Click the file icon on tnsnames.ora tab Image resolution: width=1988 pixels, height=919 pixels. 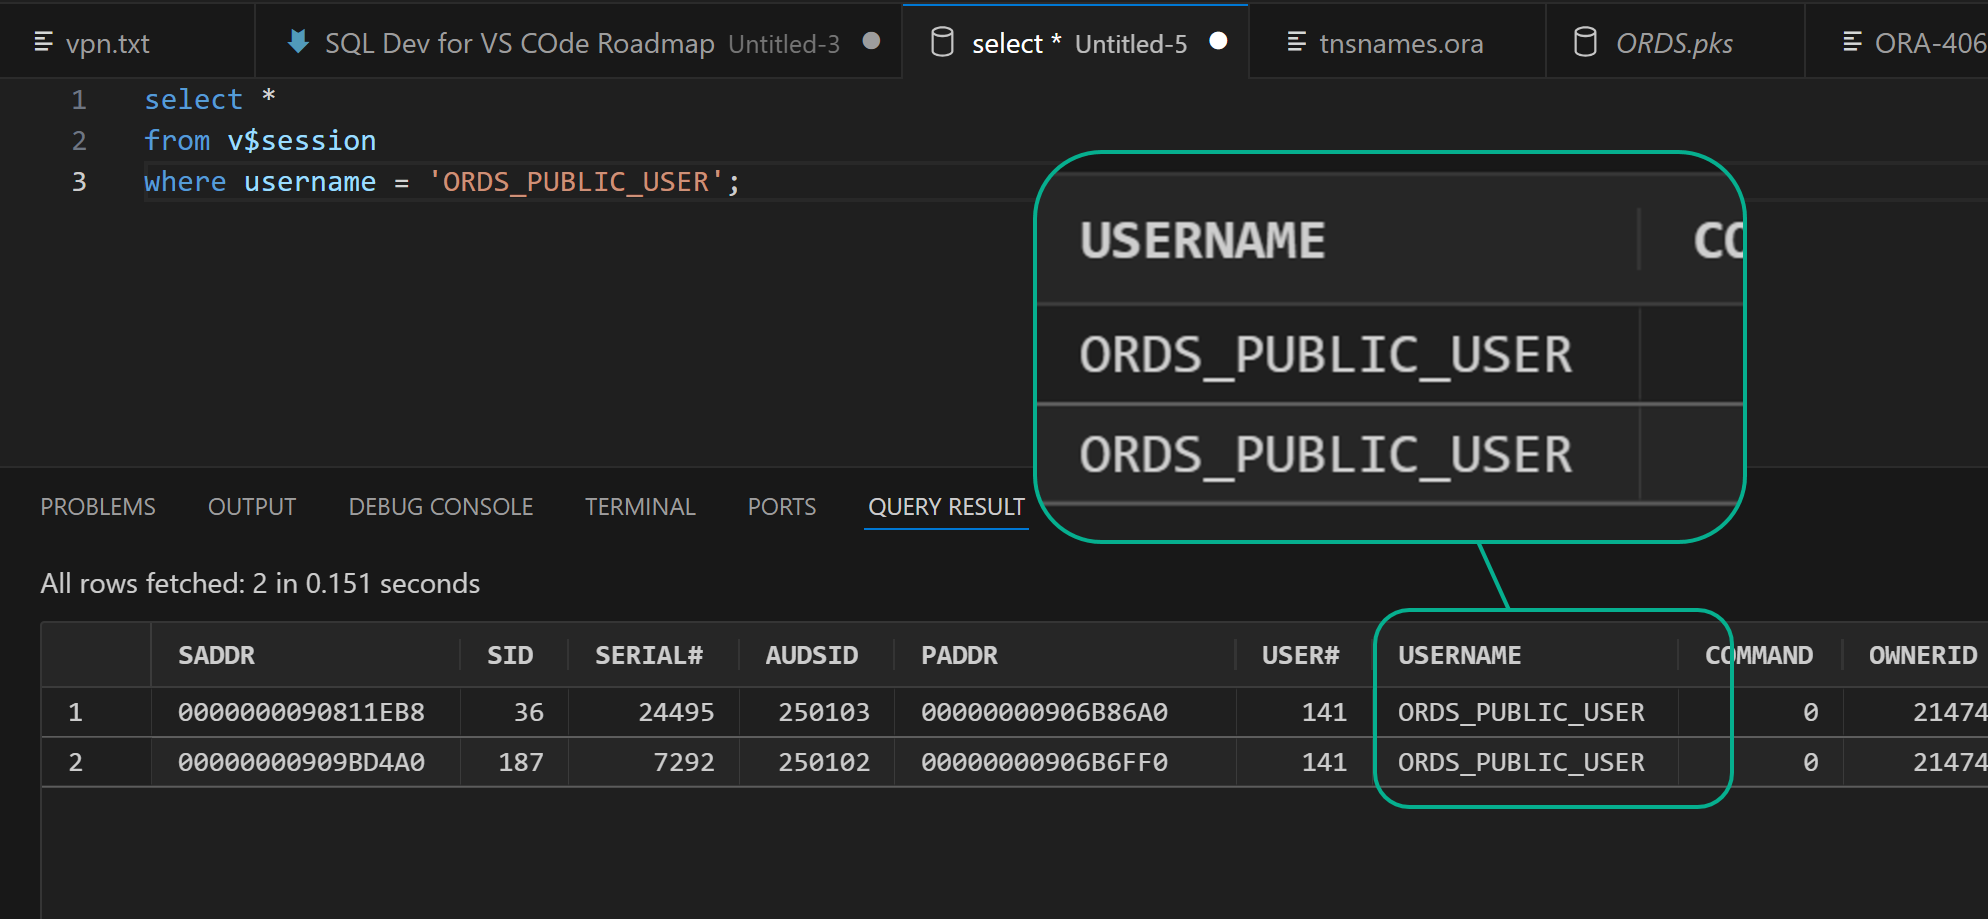click(x=1296, y=42)
